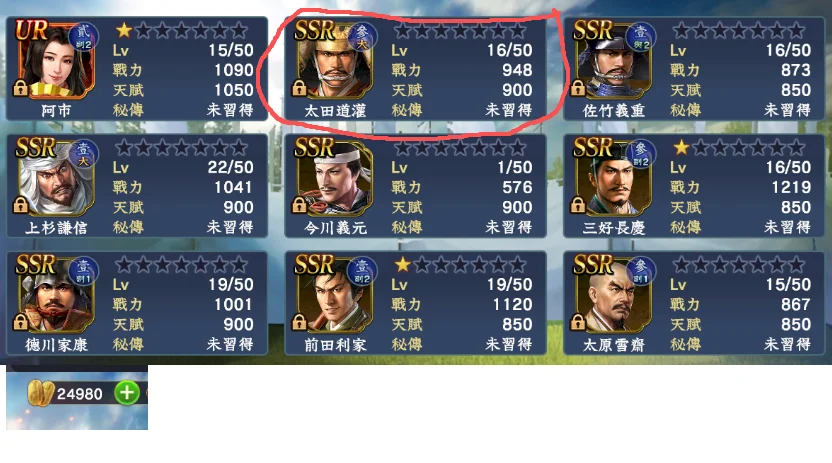Select the 太田道灌 SSR portrait
This screenshot has height=463, width=832.
334,59
